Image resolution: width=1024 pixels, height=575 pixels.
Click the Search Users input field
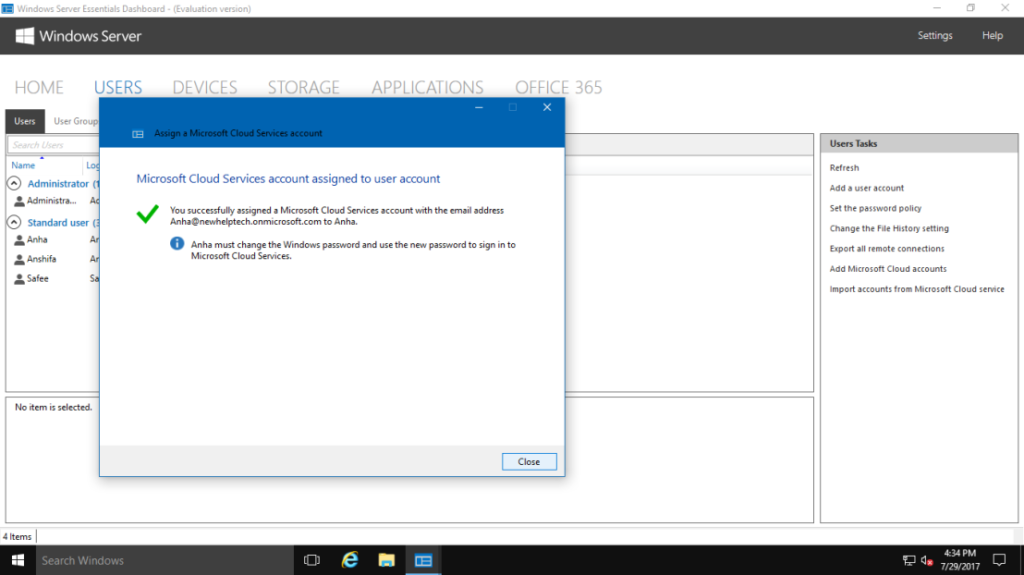[54, 145]
